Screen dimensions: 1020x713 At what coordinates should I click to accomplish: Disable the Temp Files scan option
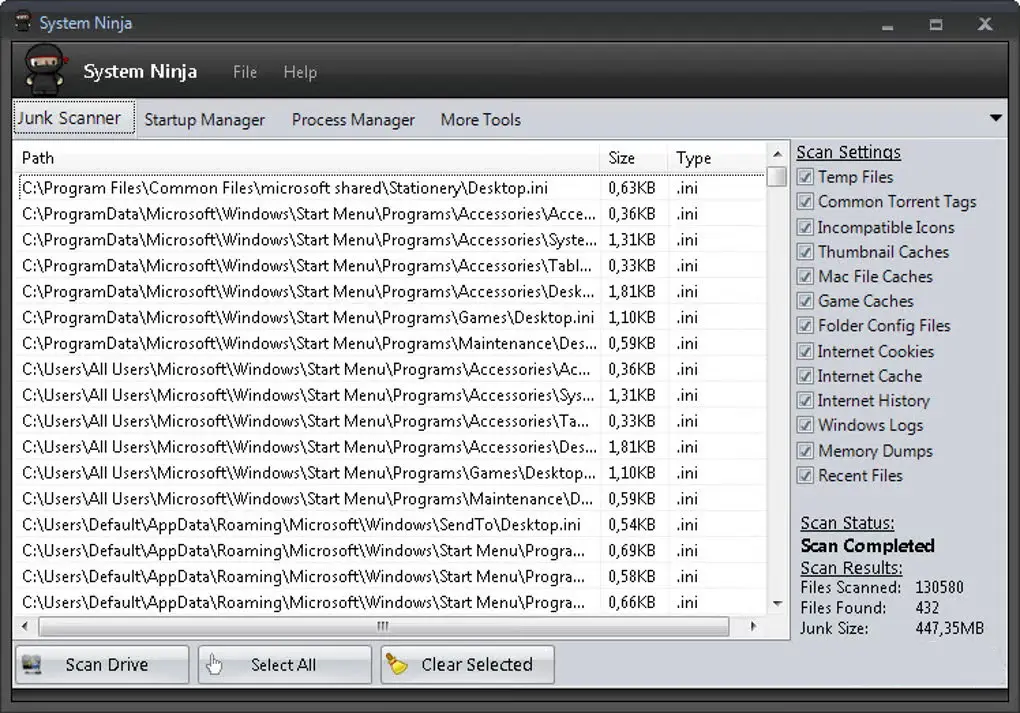click(805, 177)
